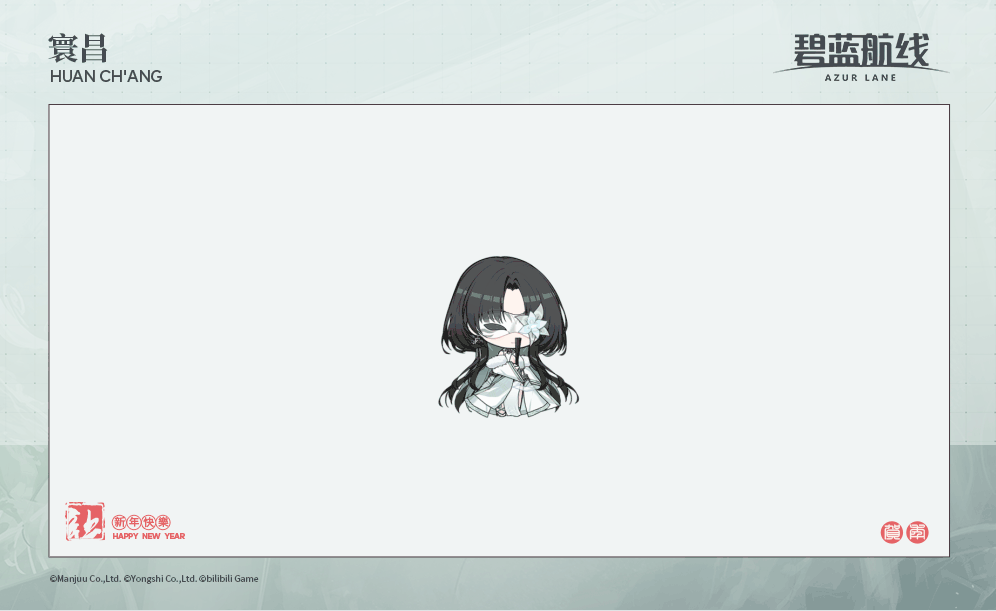Screen dimensions: 996x611
Task: Click the Manjuu Yongshi bilibili copyright line
Action: click(154, 579)
